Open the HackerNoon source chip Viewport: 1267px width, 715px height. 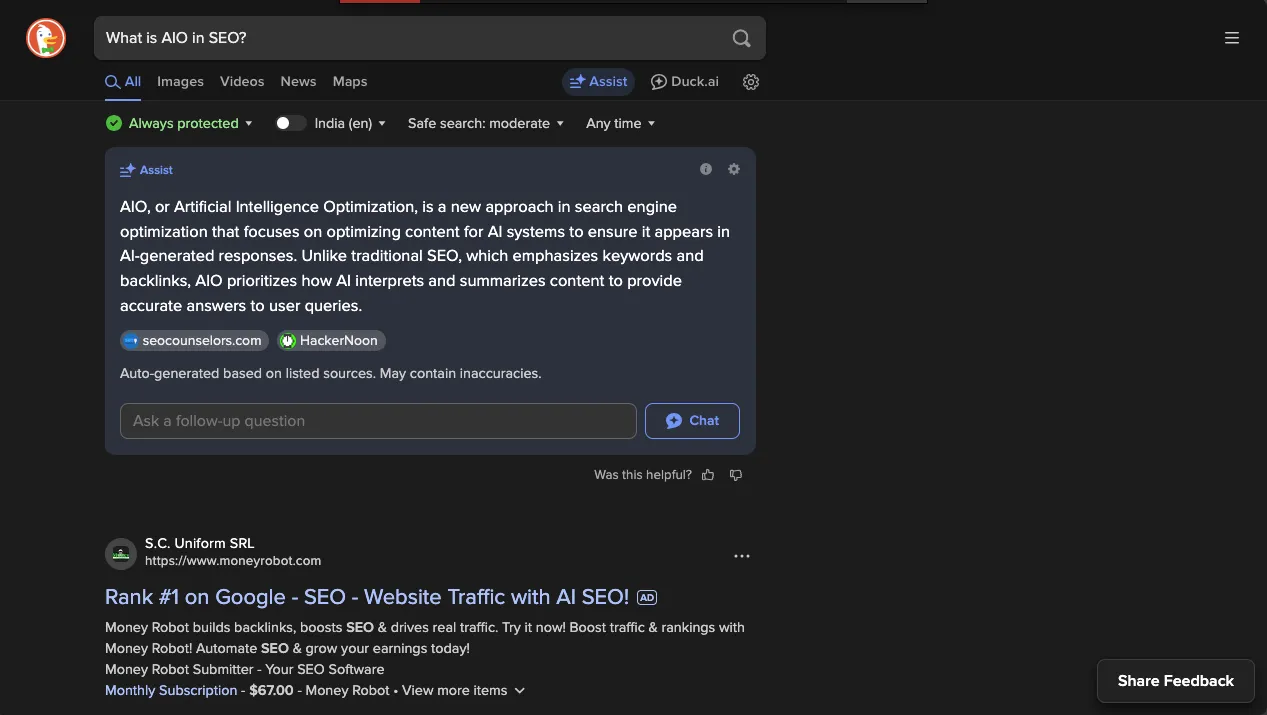pyautogui.click(x=331, y=341)
